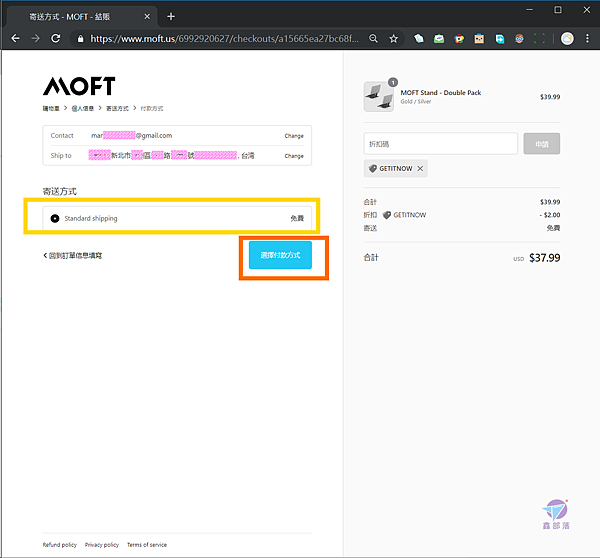The width and height of the screenshot is (600, 558).
Task: Click the first light-blue extension icon
Action: coord(419,38)
